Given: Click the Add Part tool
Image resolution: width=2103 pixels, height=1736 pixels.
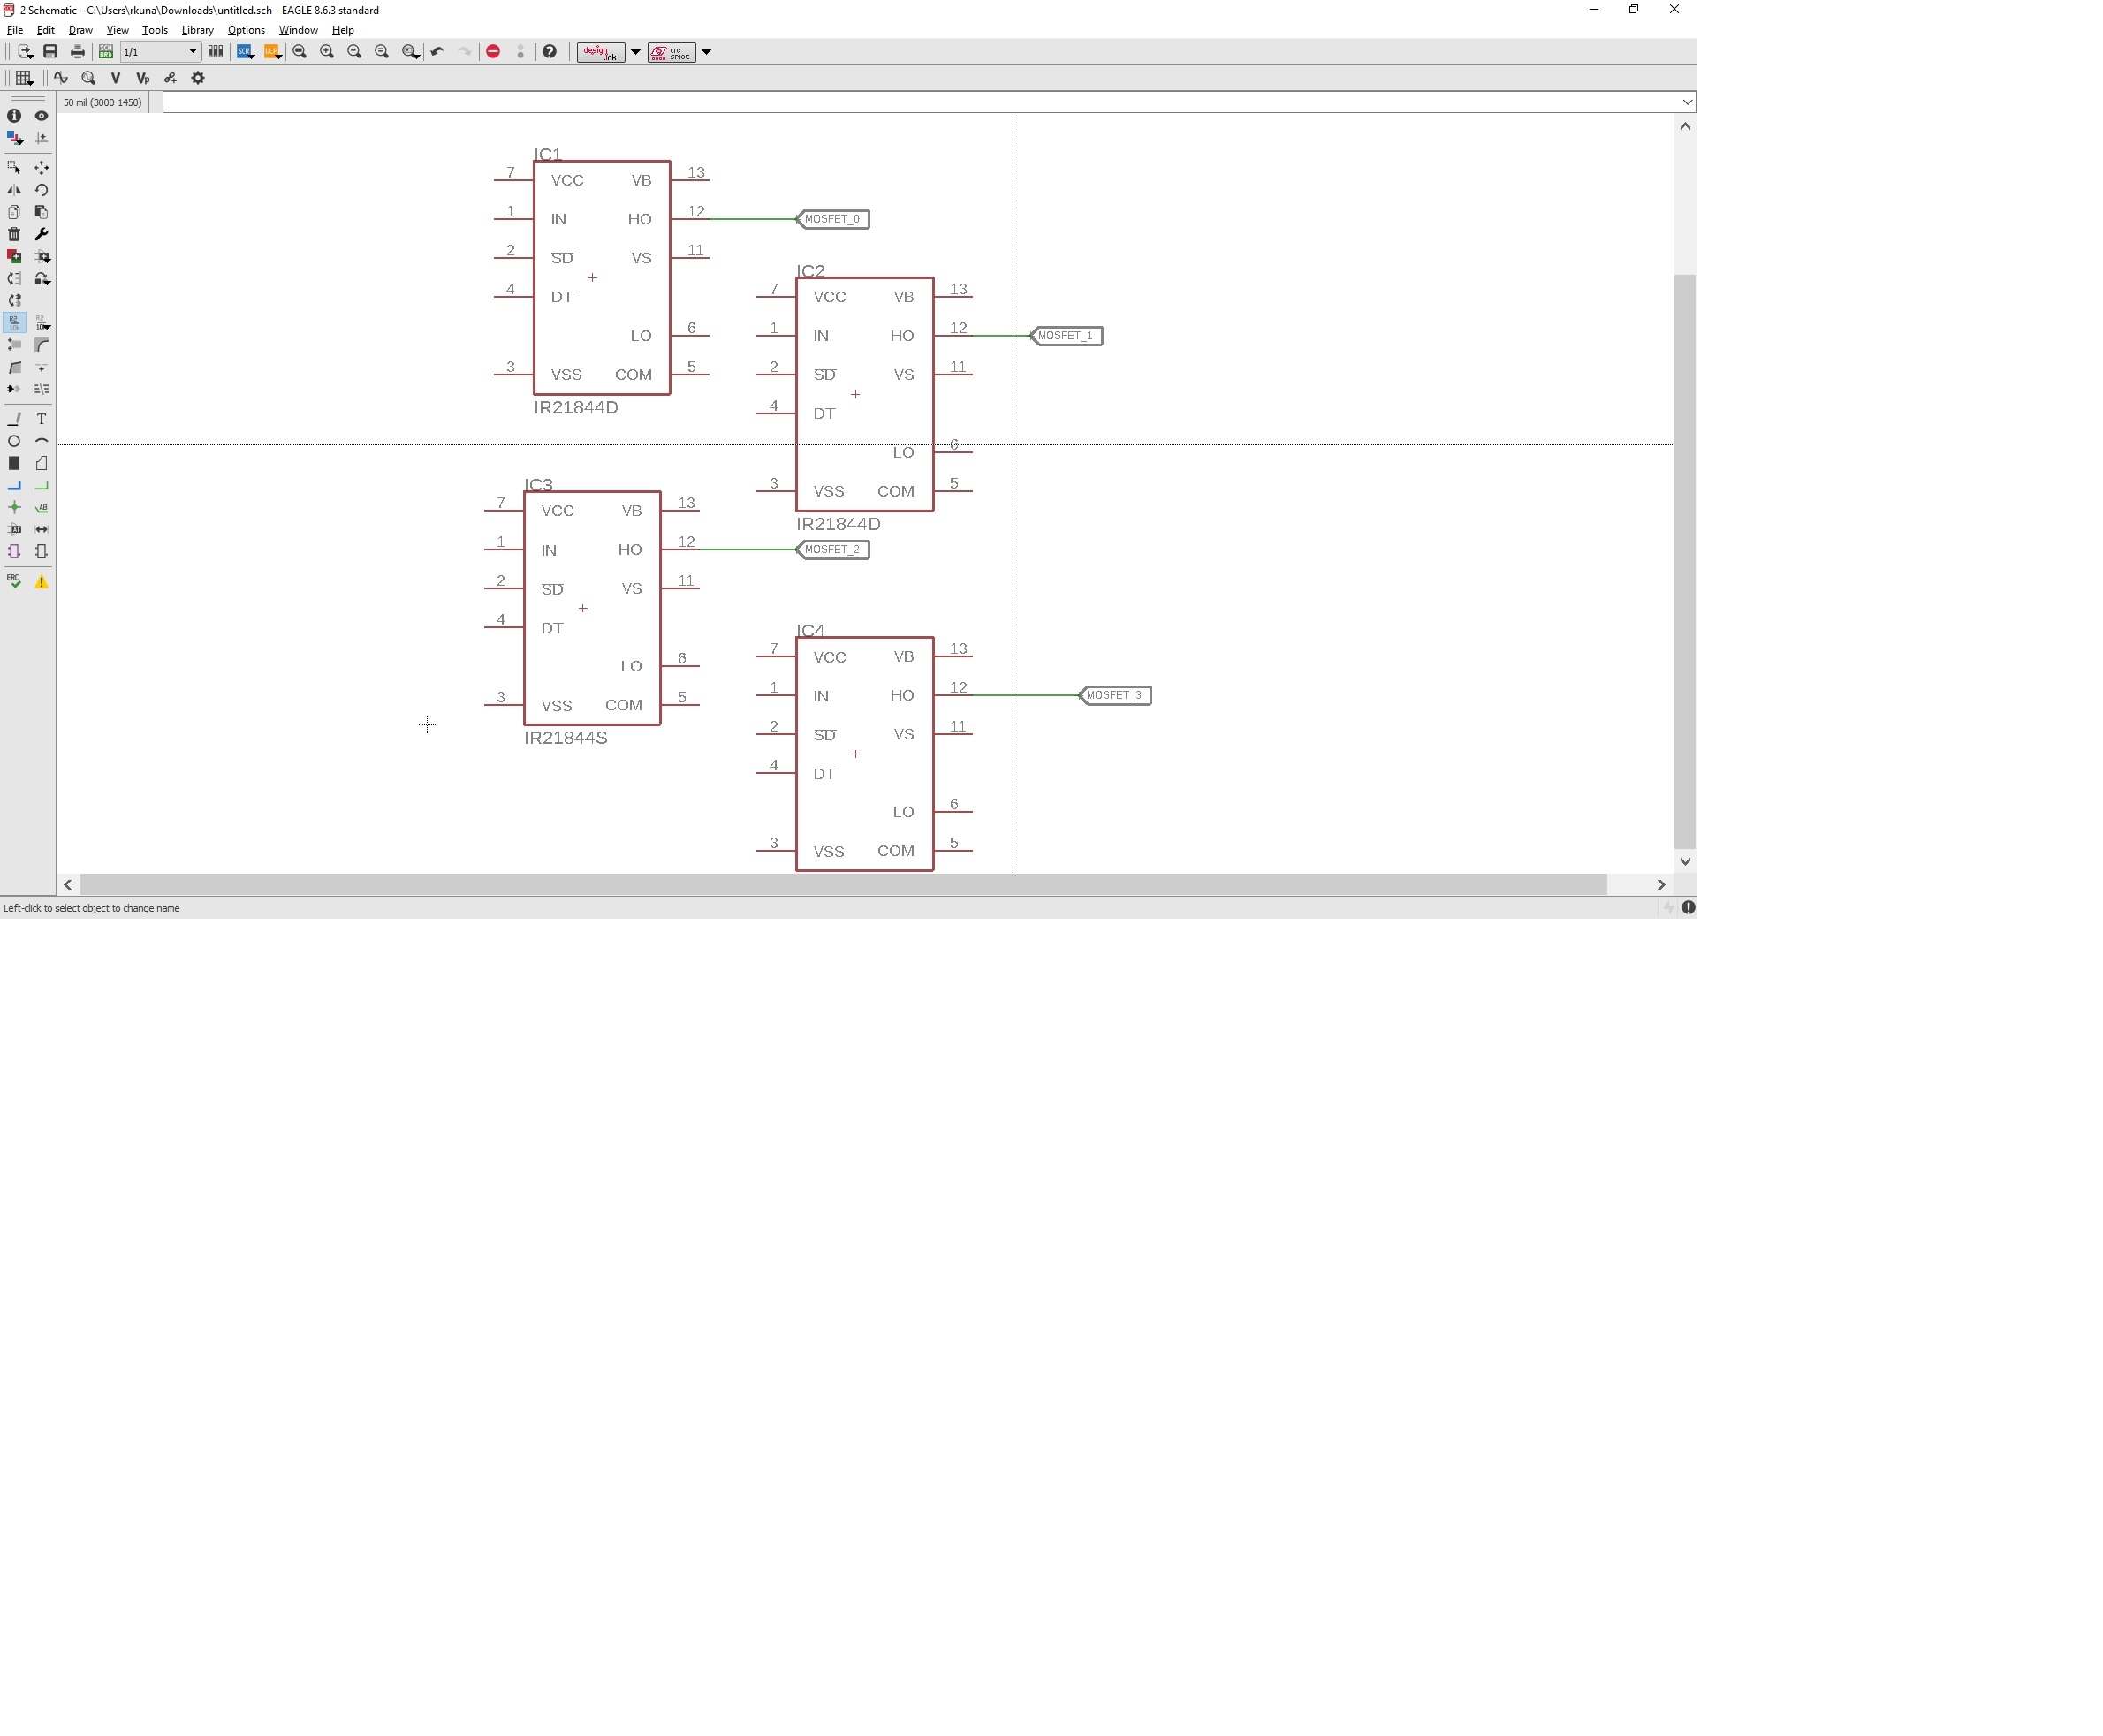Looking at the screenshot, I should 14,256.
